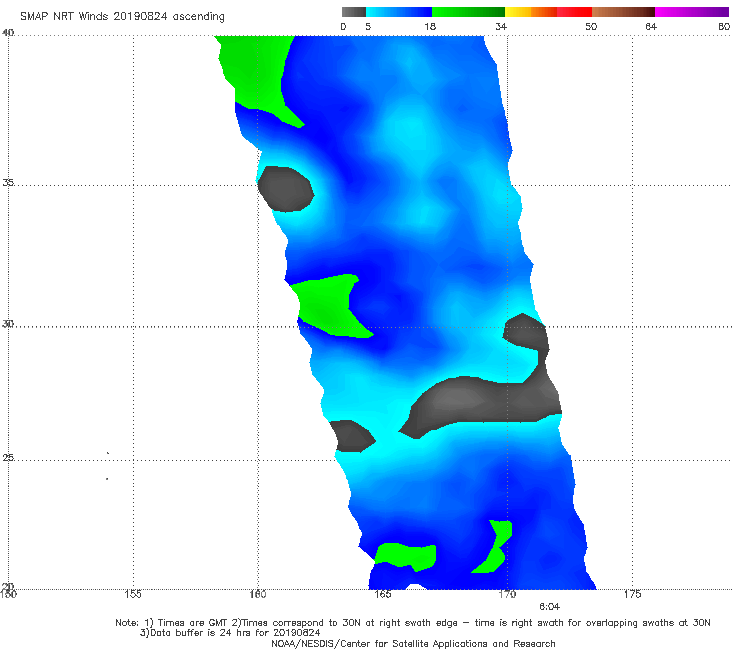Click the colorbar label 64
This screenshot has height=650, width=740.
[651, 27]
